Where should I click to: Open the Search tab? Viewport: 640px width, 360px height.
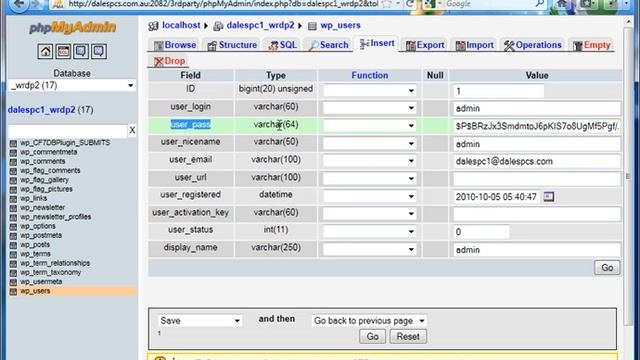click(329, 45)
